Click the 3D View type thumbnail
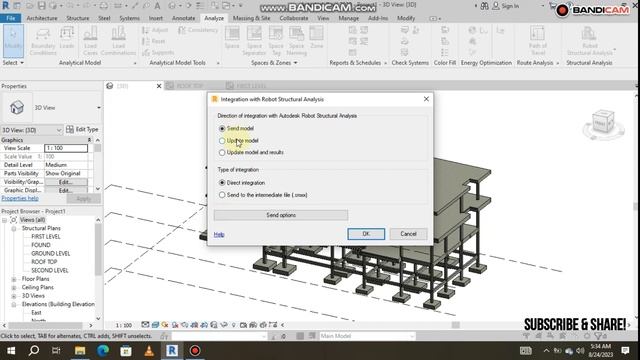The height and width of the screenshot is (360, 640). pyautogui.click(x=17, y=108)
